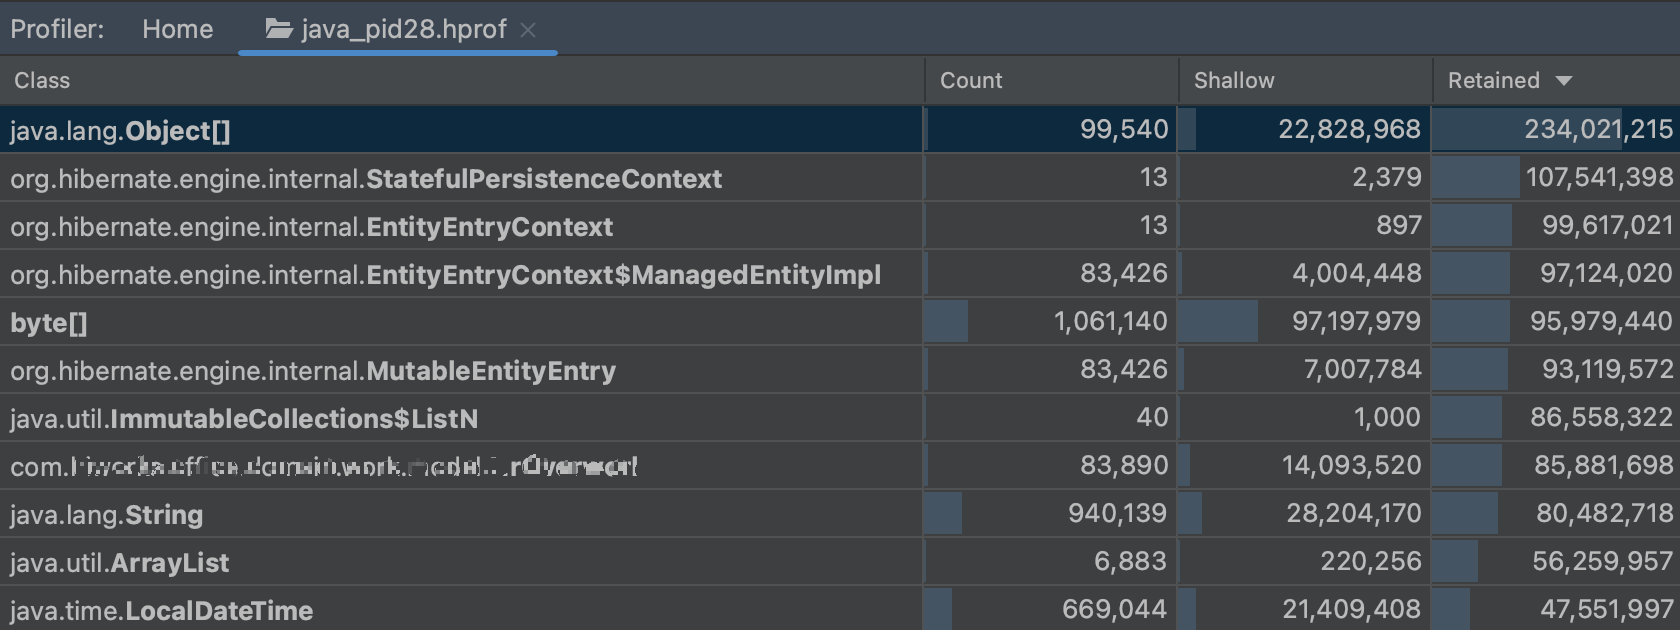This screenshot has width=1680, height=630.
Task: Click shallow size 22,828,968
Action: 1349,129
